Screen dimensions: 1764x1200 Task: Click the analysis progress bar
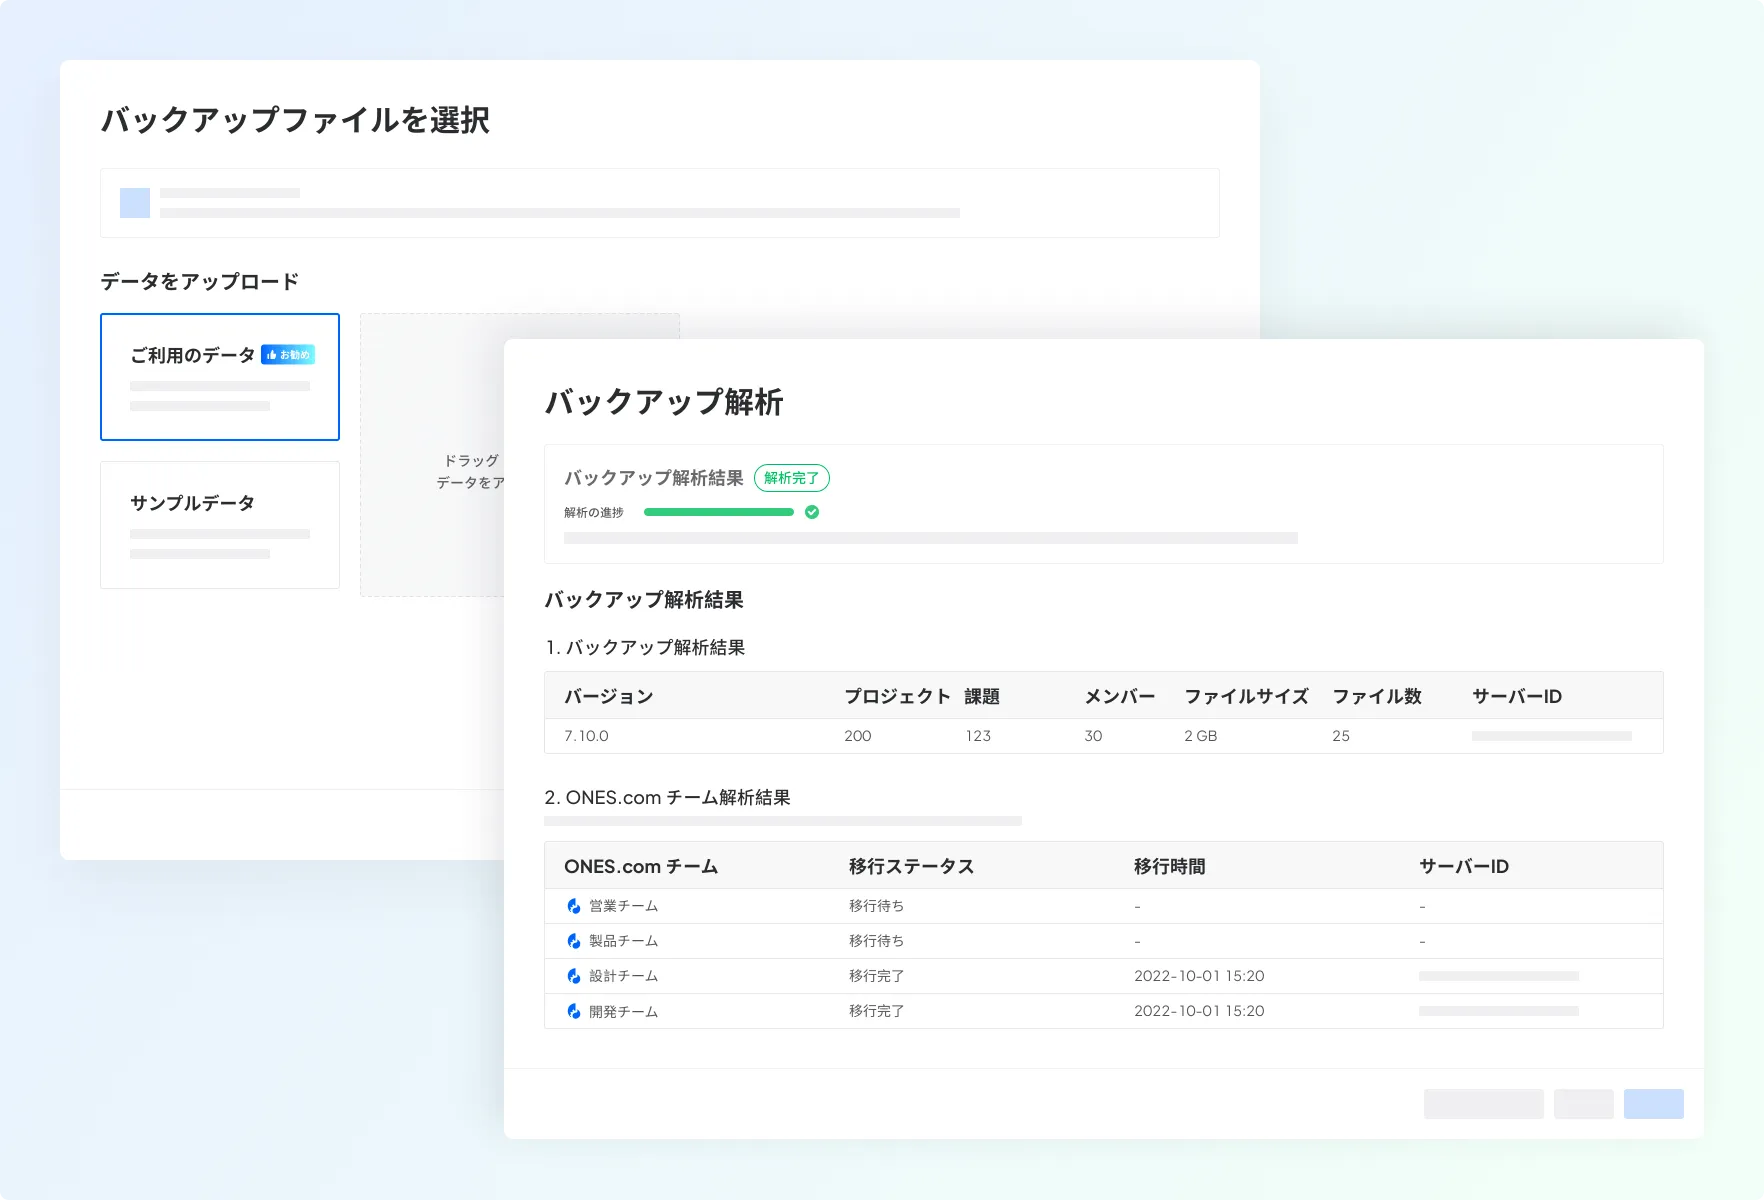[x=718, y=512]
